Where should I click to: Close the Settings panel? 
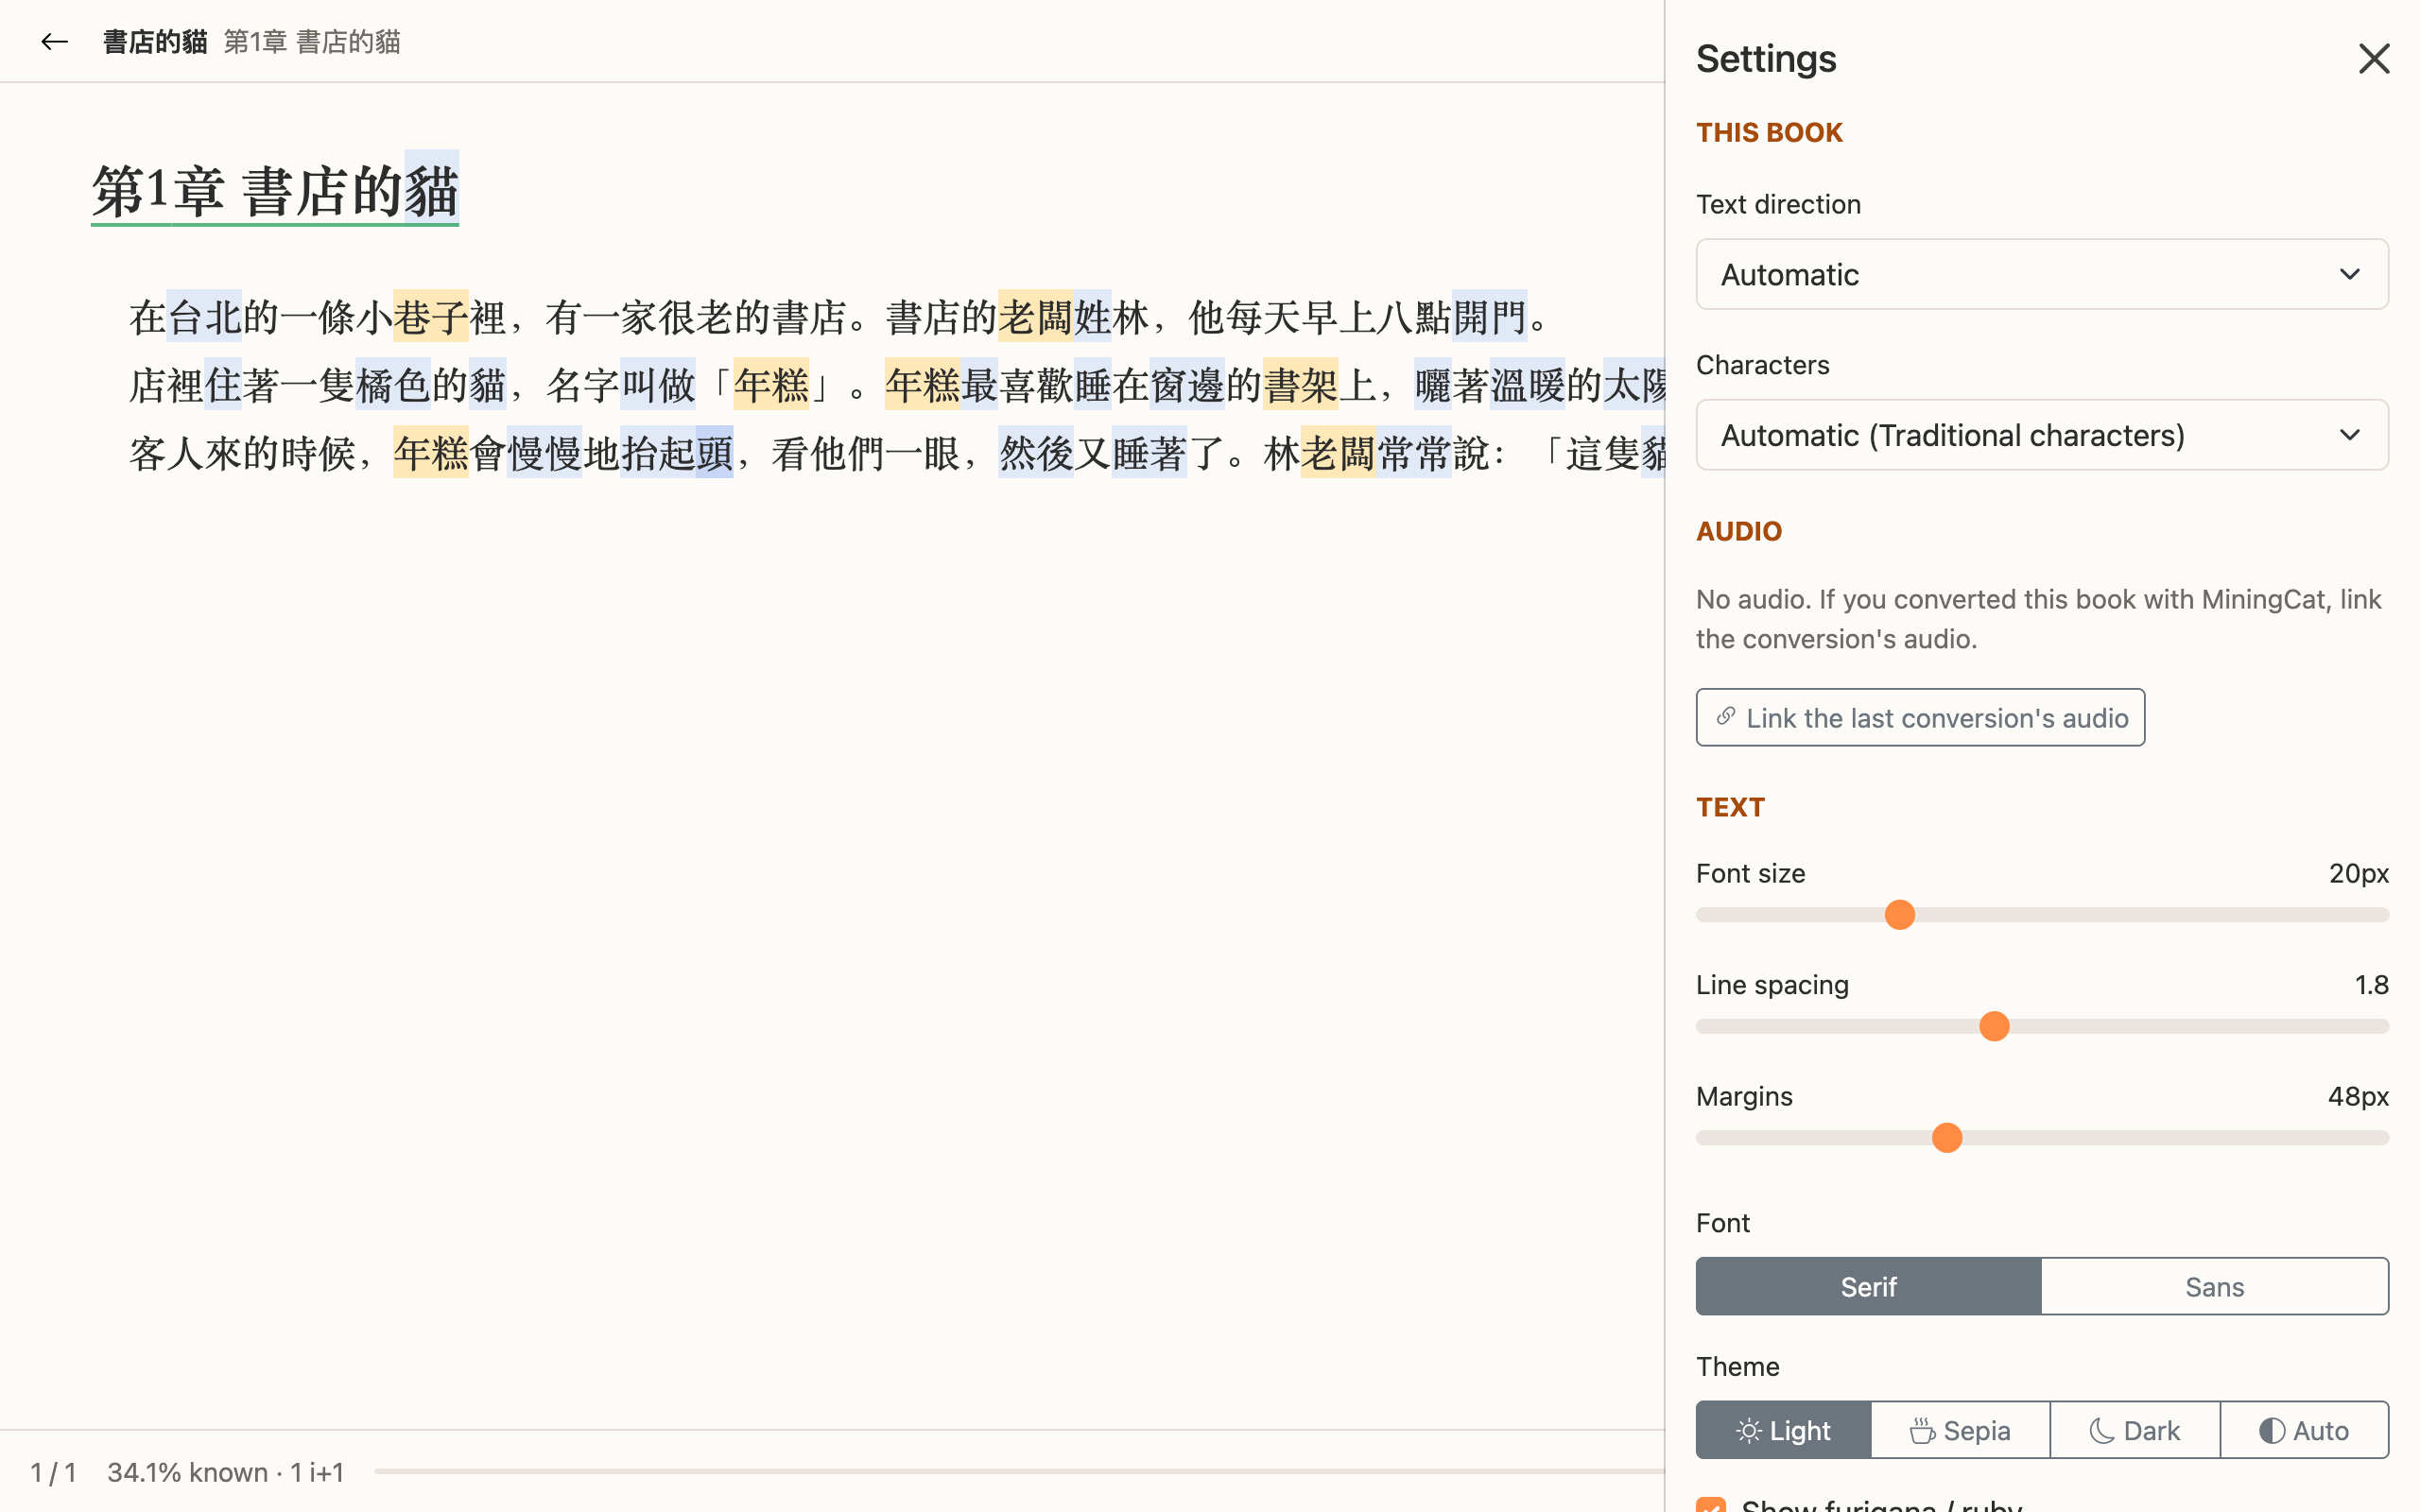pos(2373,59)
